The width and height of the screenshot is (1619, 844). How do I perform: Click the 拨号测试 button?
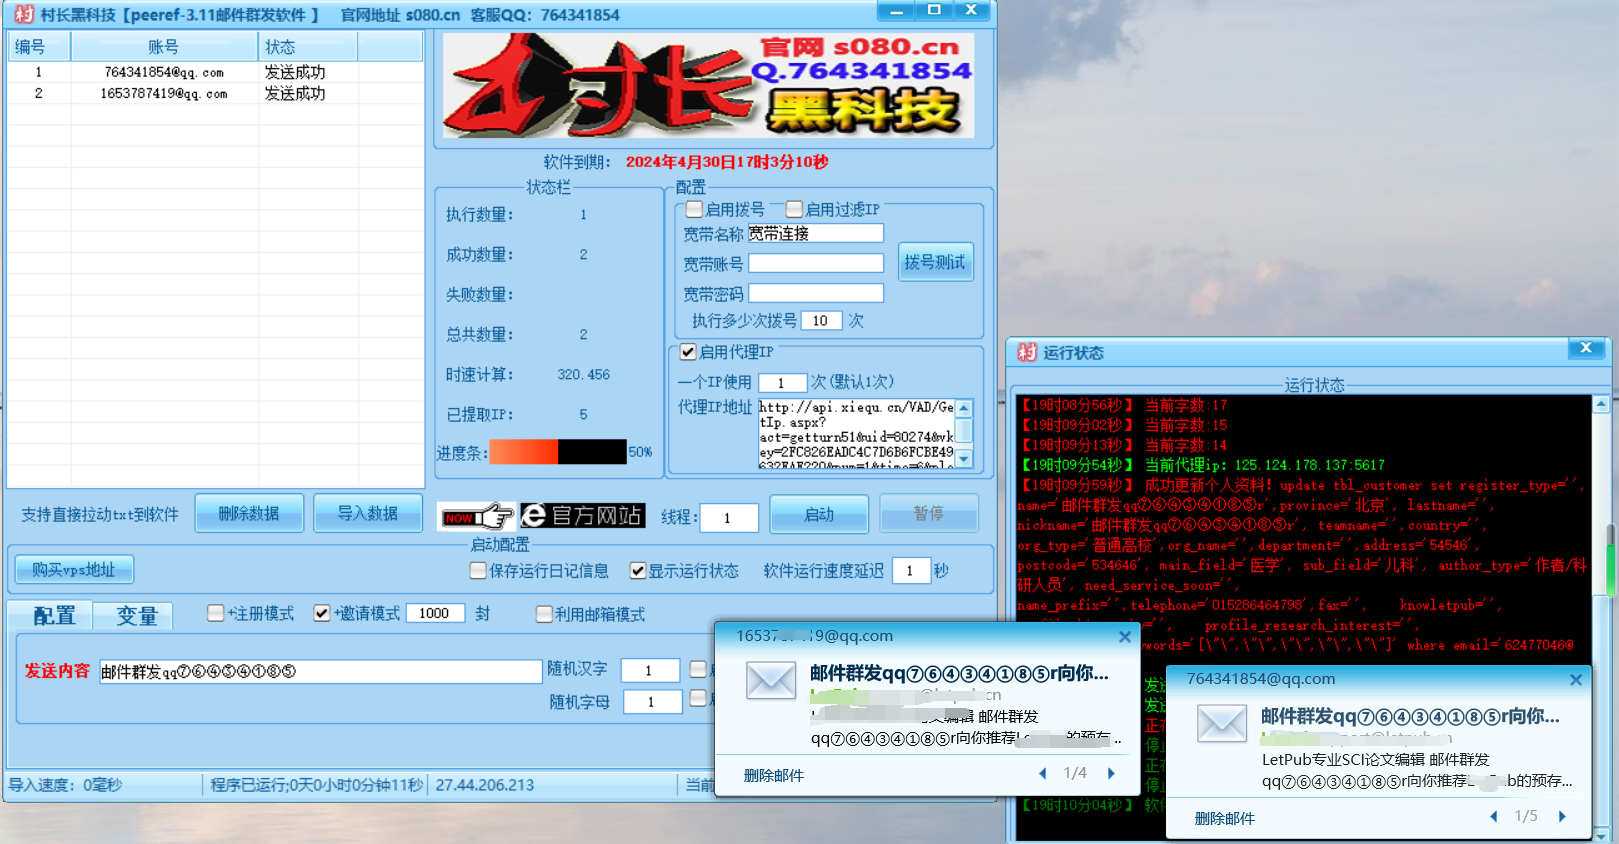(x=935, y=262)
